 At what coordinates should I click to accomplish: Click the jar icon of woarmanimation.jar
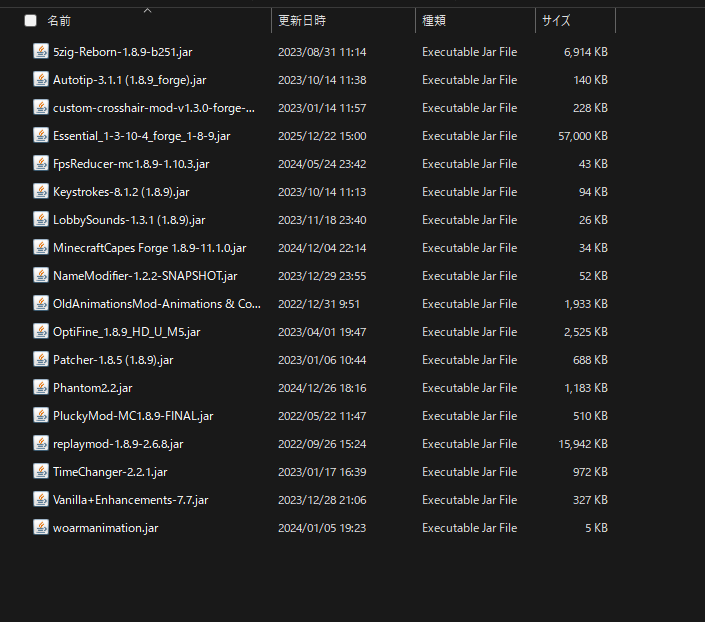point(41,527)
